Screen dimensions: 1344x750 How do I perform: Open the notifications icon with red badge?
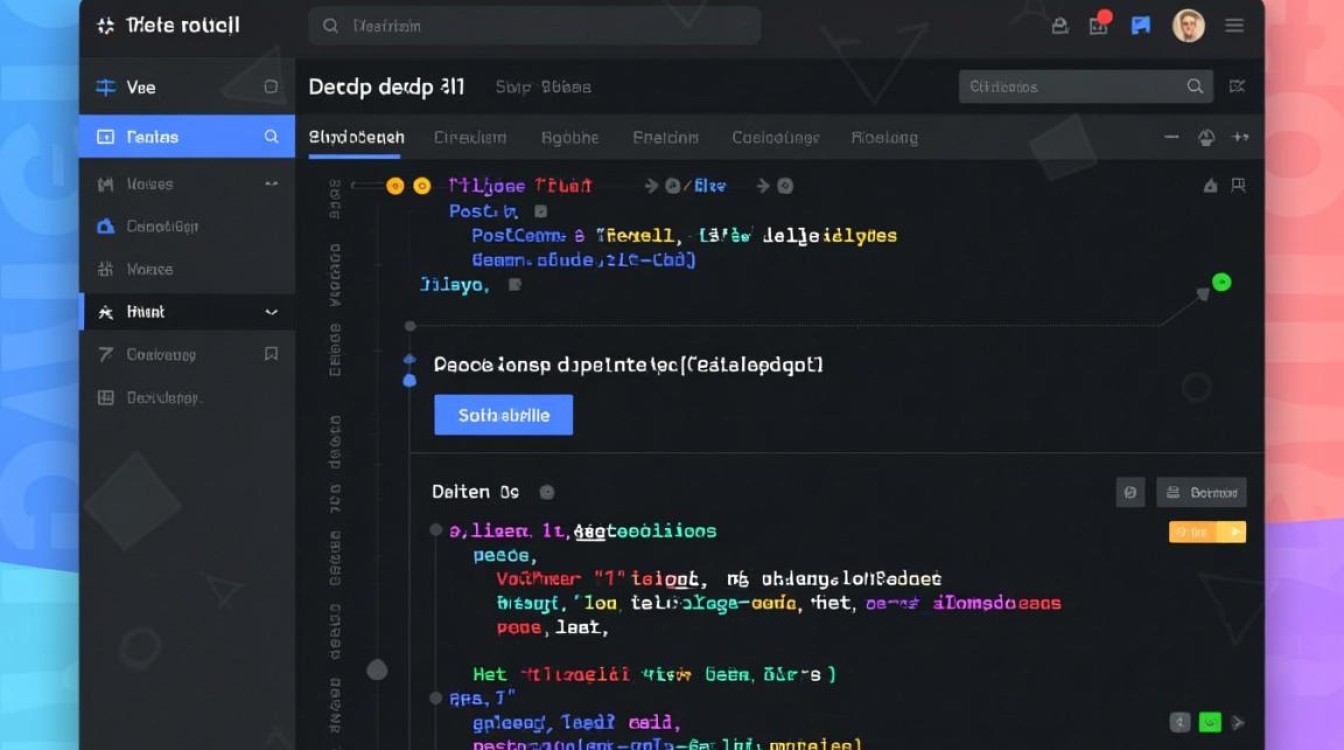(x=1100, y=26)
